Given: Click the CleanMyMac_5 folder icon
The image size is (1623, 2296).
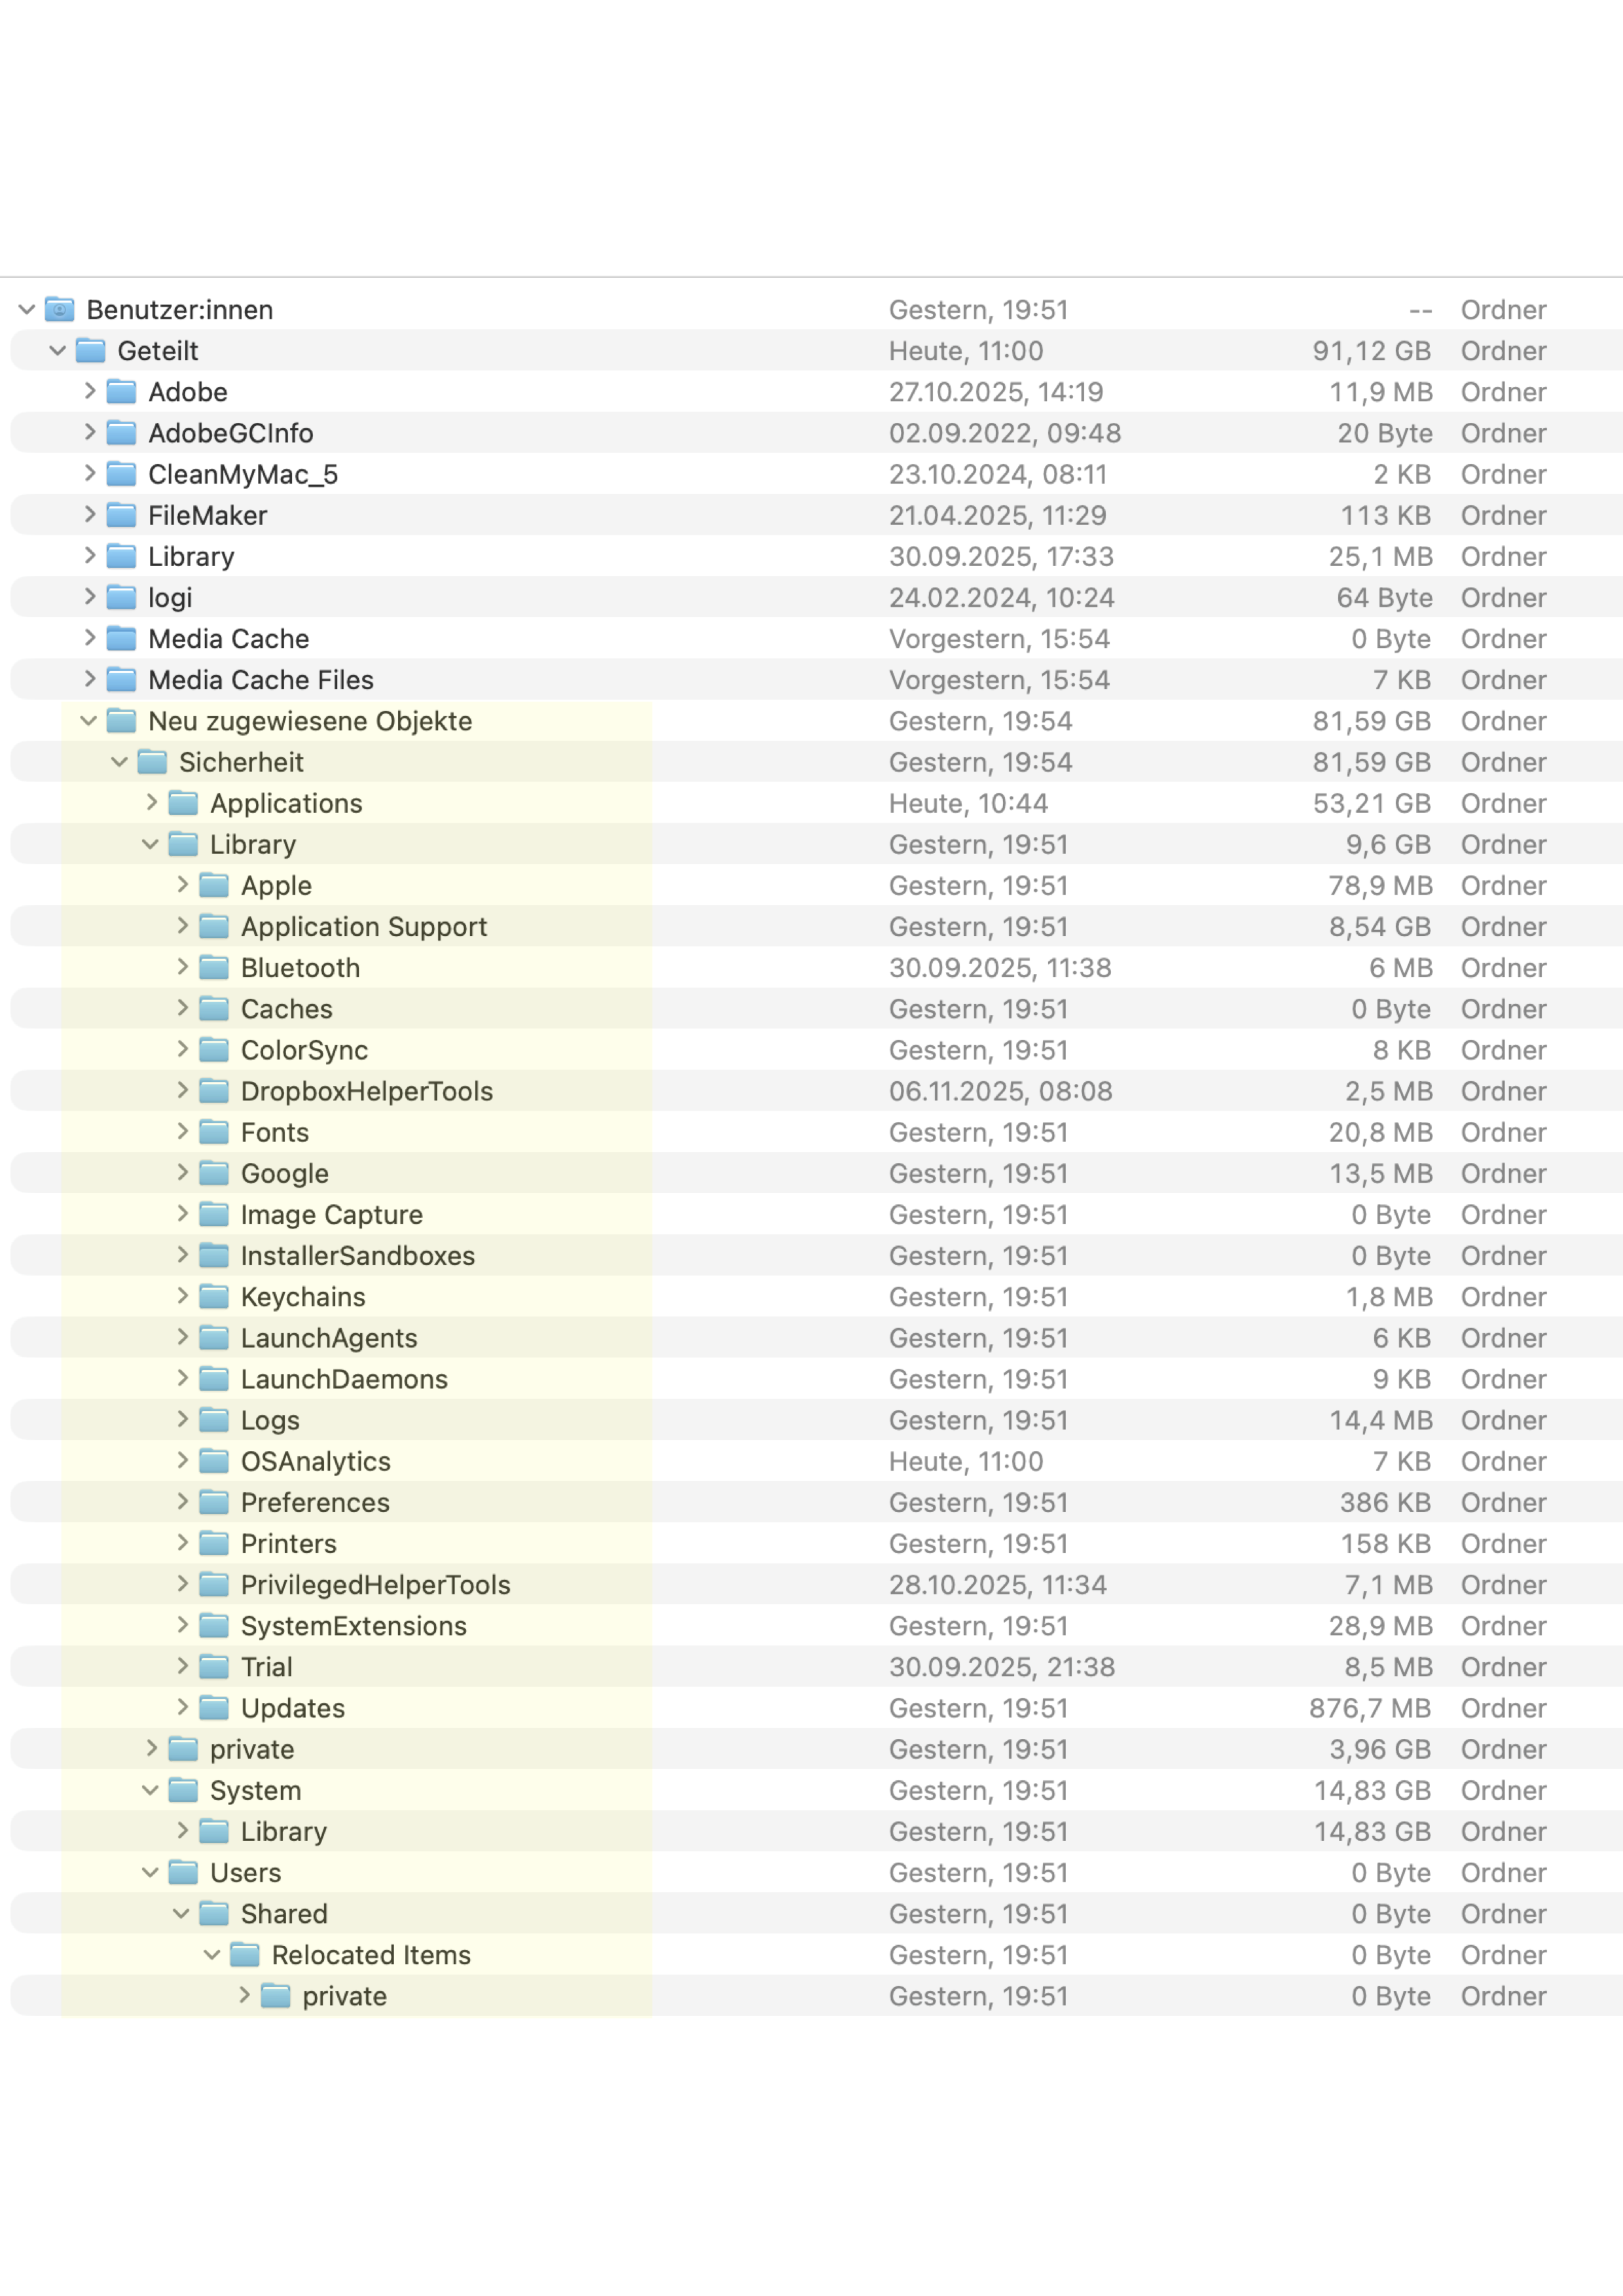Looking at the screenshot, I should (122, 474).
